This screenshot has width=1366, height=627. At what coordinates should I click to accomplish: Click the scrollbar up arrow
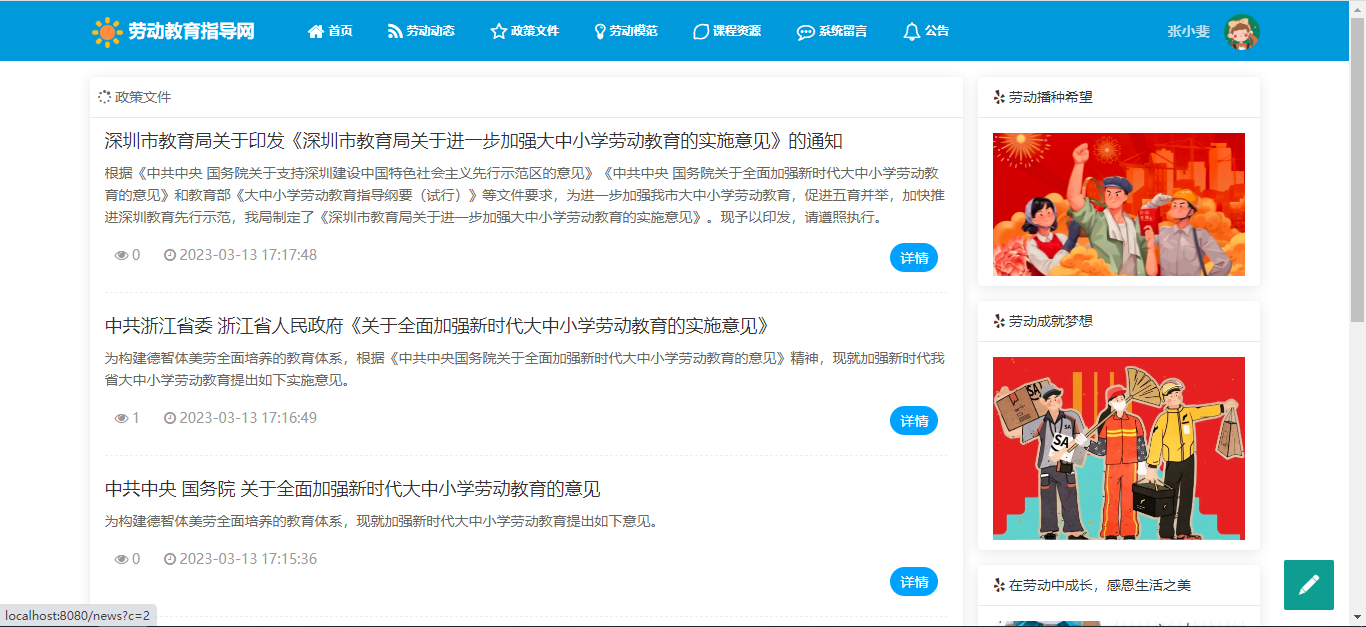[x=1358, y=7]
